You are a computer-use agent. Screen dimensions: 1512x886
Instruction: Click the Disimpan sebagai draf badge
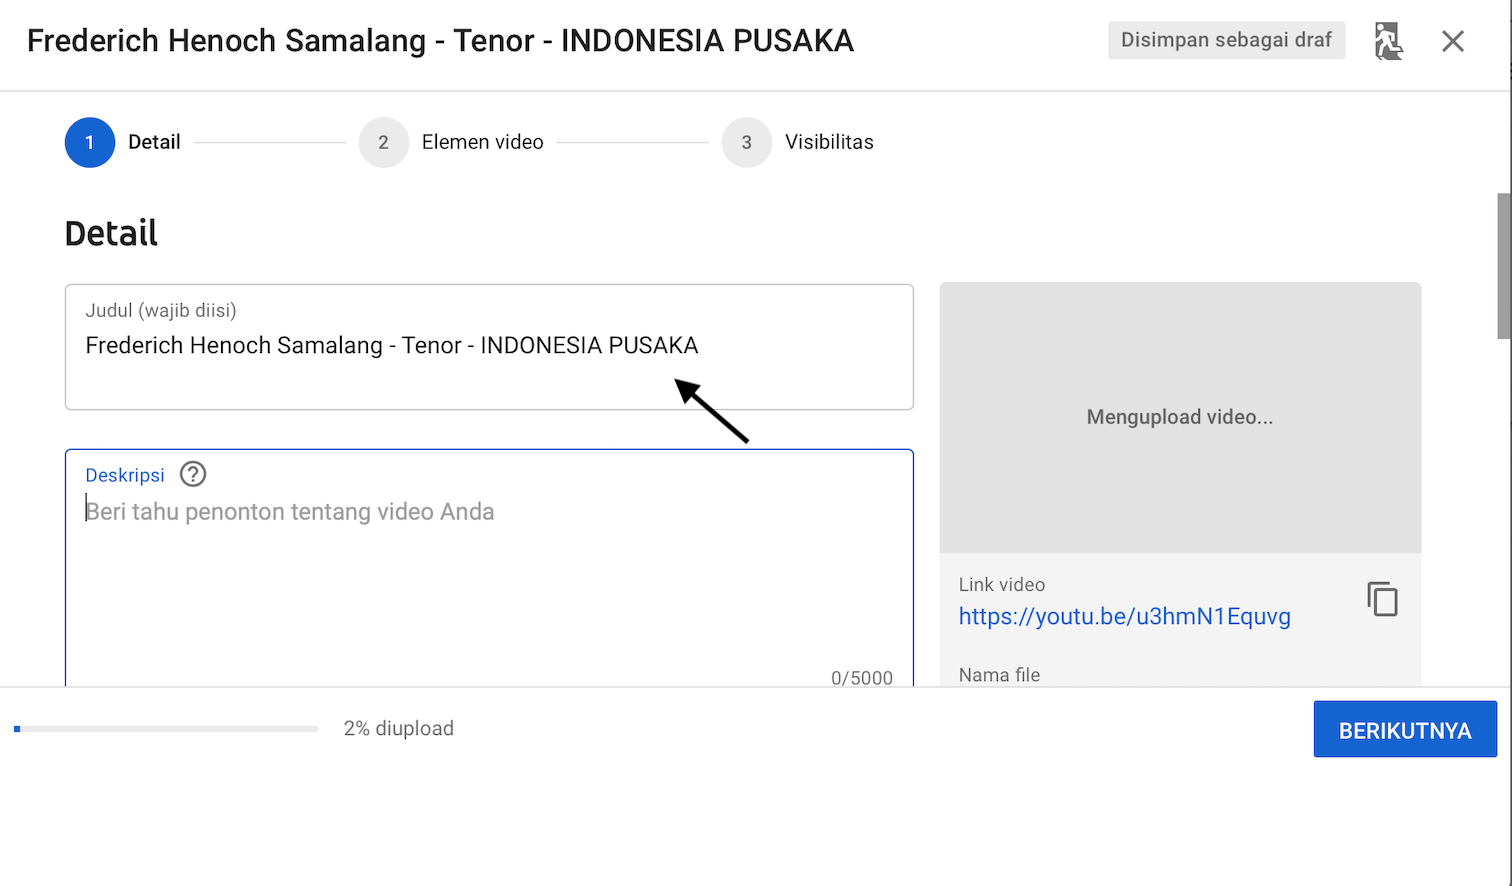1225,40
